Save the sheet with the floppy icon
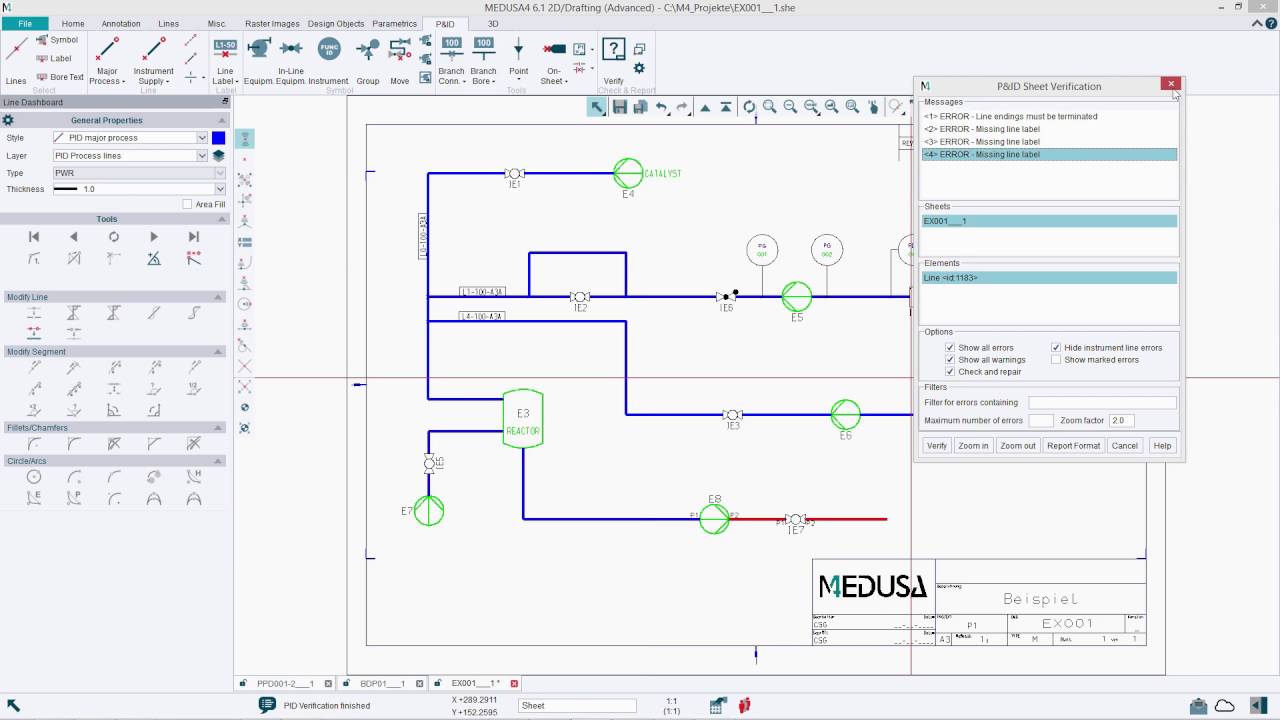 coord(619,107)
